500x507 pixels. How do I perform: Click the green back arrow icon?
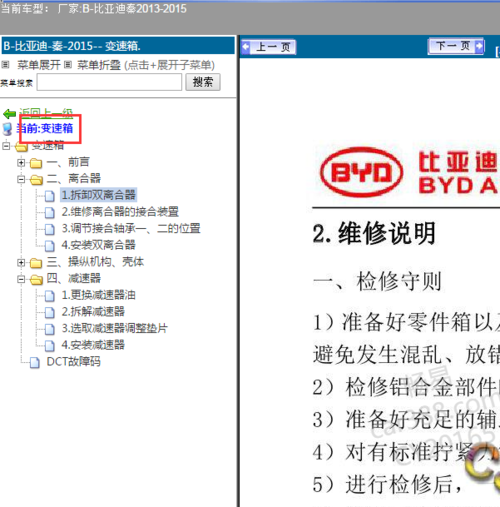[x=9, y=114]
